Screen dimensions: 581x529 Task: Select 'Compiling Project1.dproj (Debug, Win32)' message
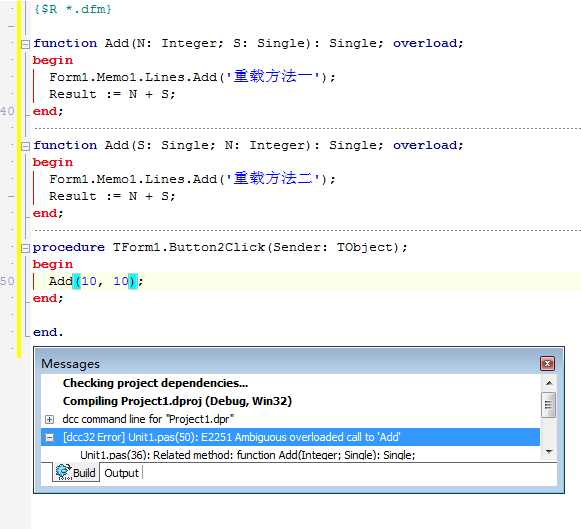tap(177, 401)
